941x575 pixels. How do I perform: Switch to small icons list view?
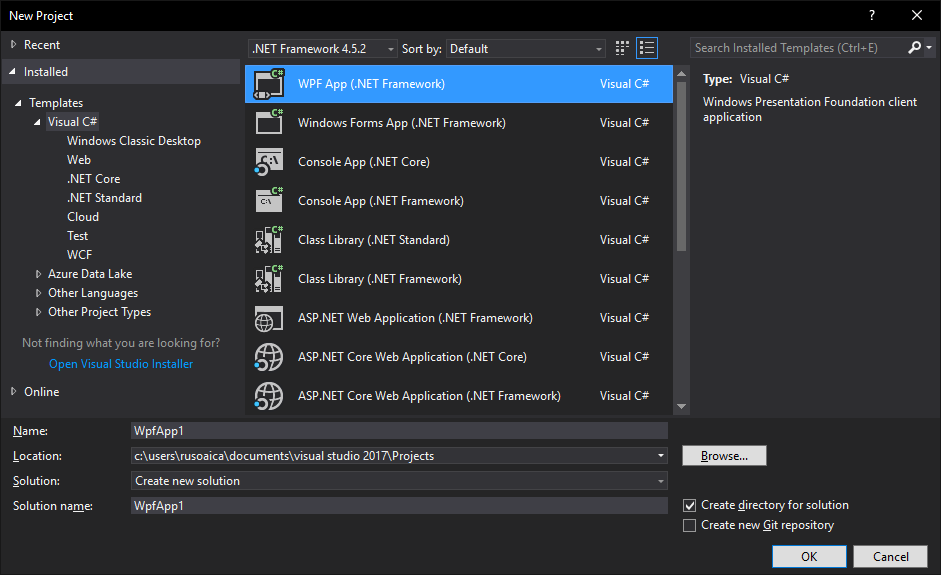647,48
